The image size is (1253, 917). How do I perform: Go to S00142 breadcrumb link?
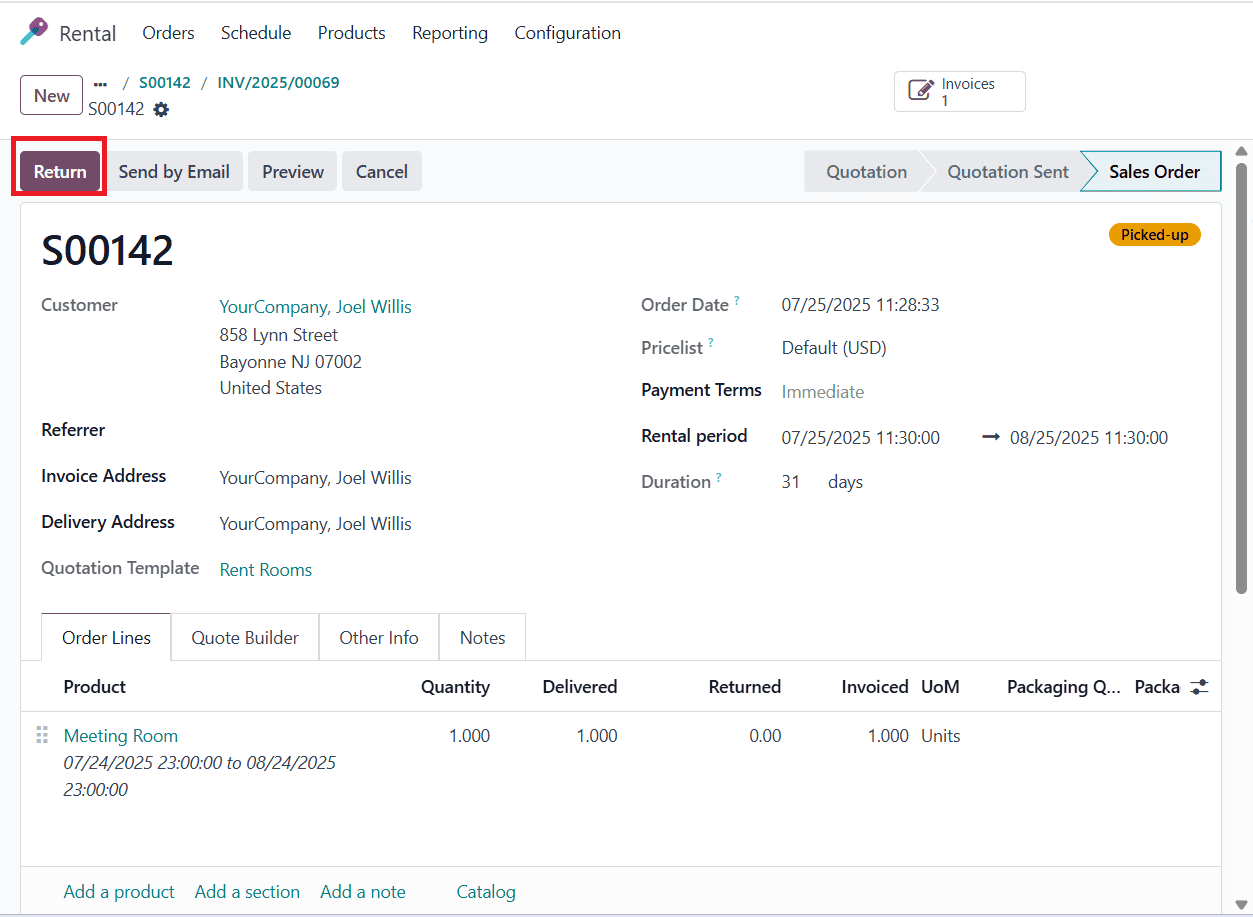pos(165,83)
